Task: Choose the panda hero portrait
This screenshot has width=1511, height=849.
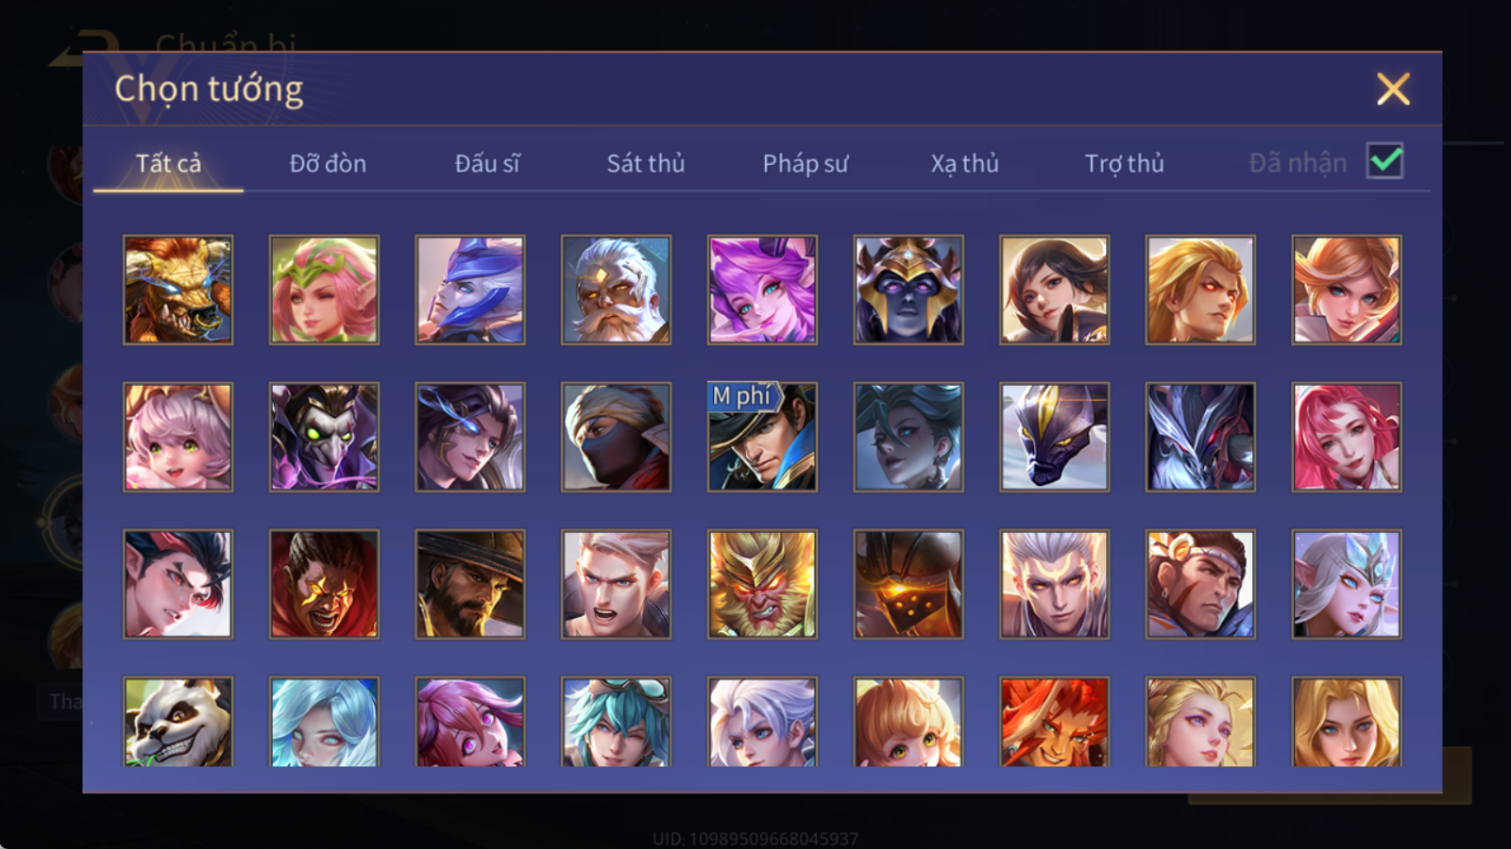Action: (178, 722)
